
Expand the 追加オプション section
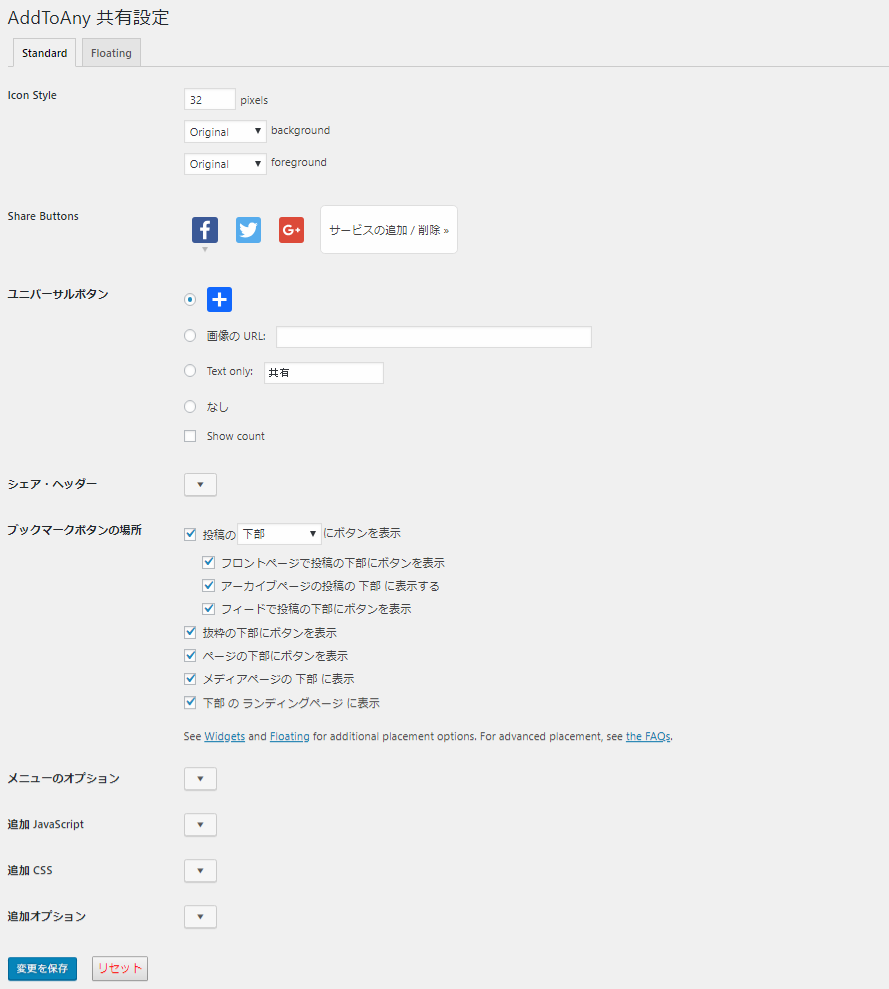(201, 917)
